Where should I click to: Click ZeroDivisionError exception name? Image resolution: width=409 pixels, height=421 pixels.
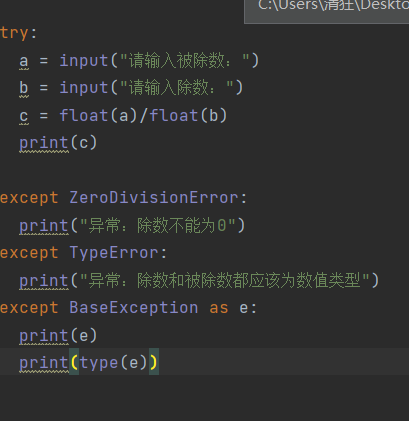154,198
